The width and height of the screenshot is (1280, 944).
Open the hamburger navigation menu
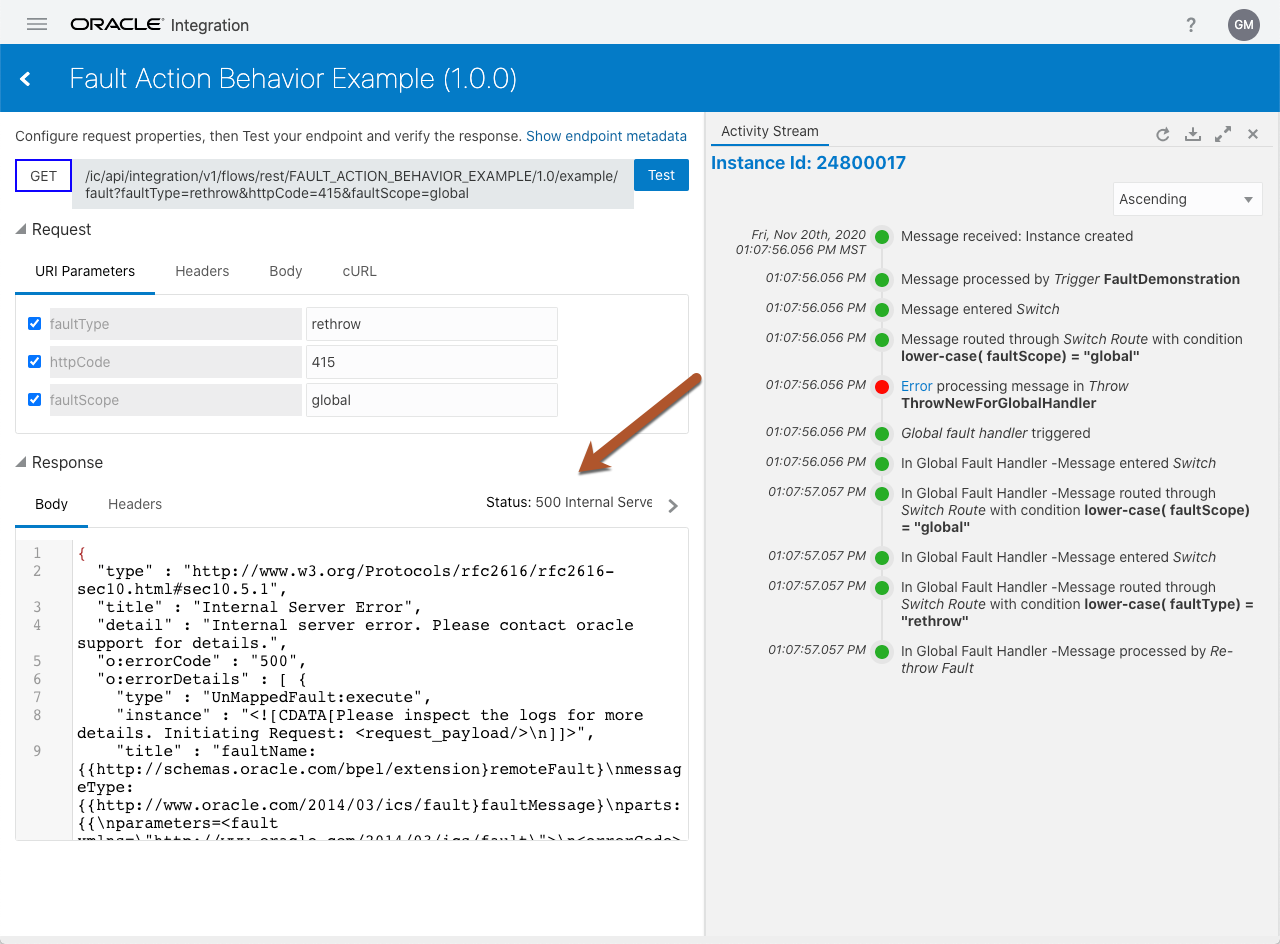tap(37, 24)
